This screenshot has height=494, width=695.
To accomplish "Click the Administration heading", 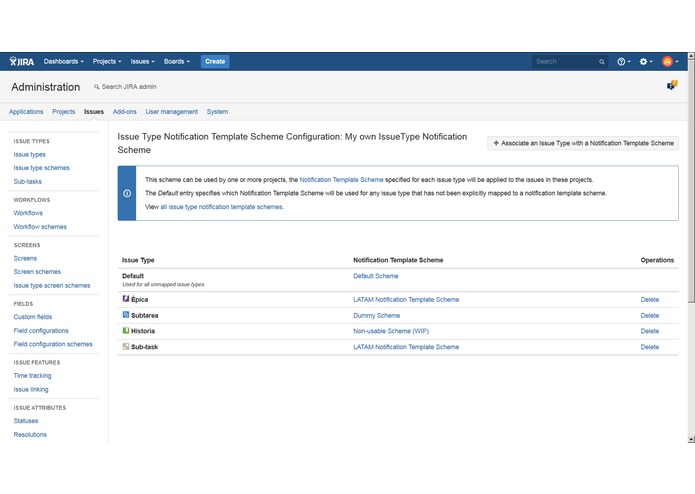I will (46, 87).
